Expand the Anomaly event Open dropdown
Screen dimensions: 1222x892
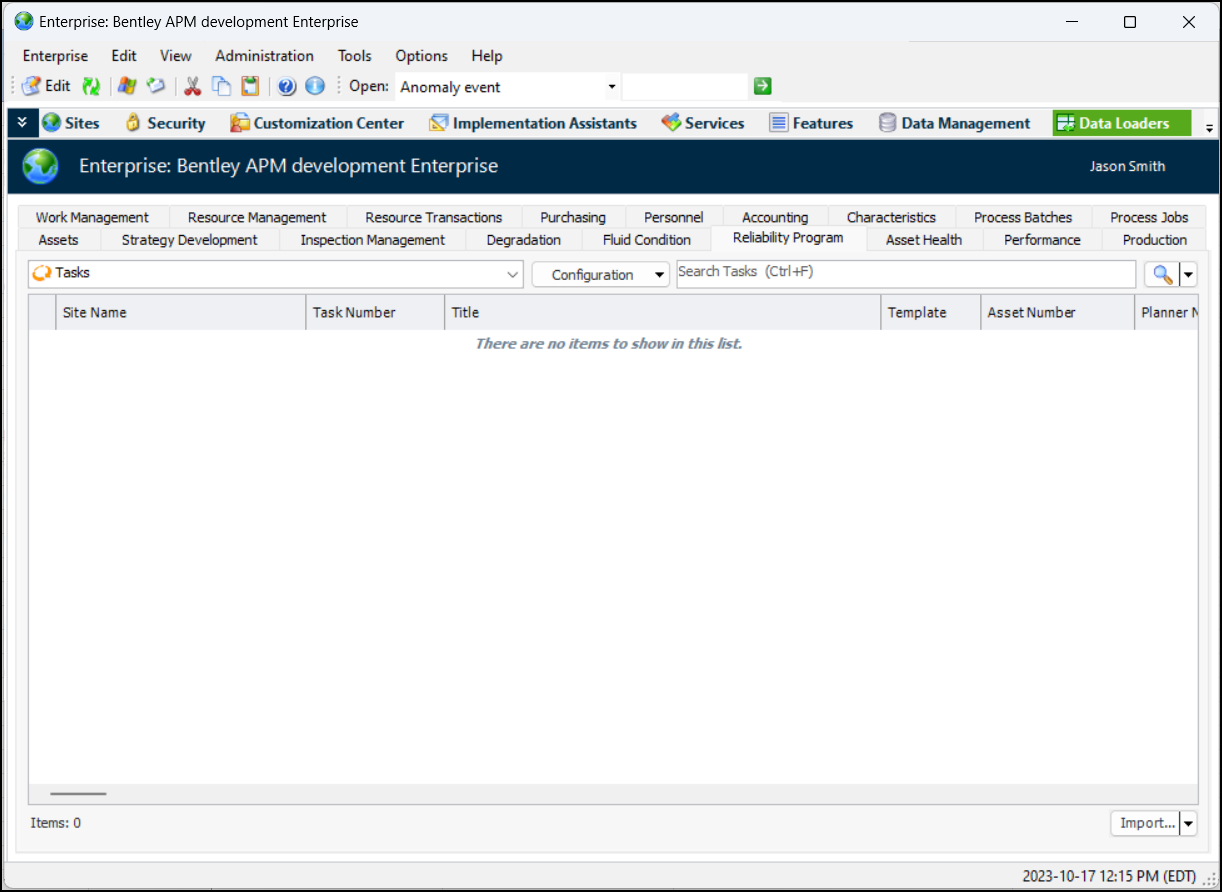tap(612, 87)
